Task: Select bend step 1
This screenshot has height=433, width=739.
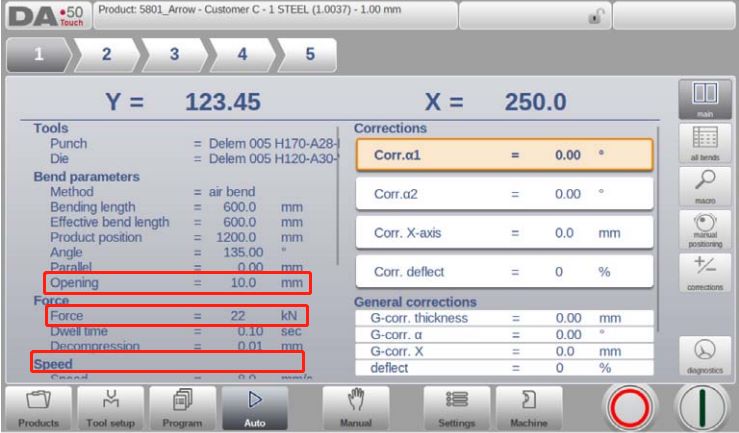Action: [39, 55]
